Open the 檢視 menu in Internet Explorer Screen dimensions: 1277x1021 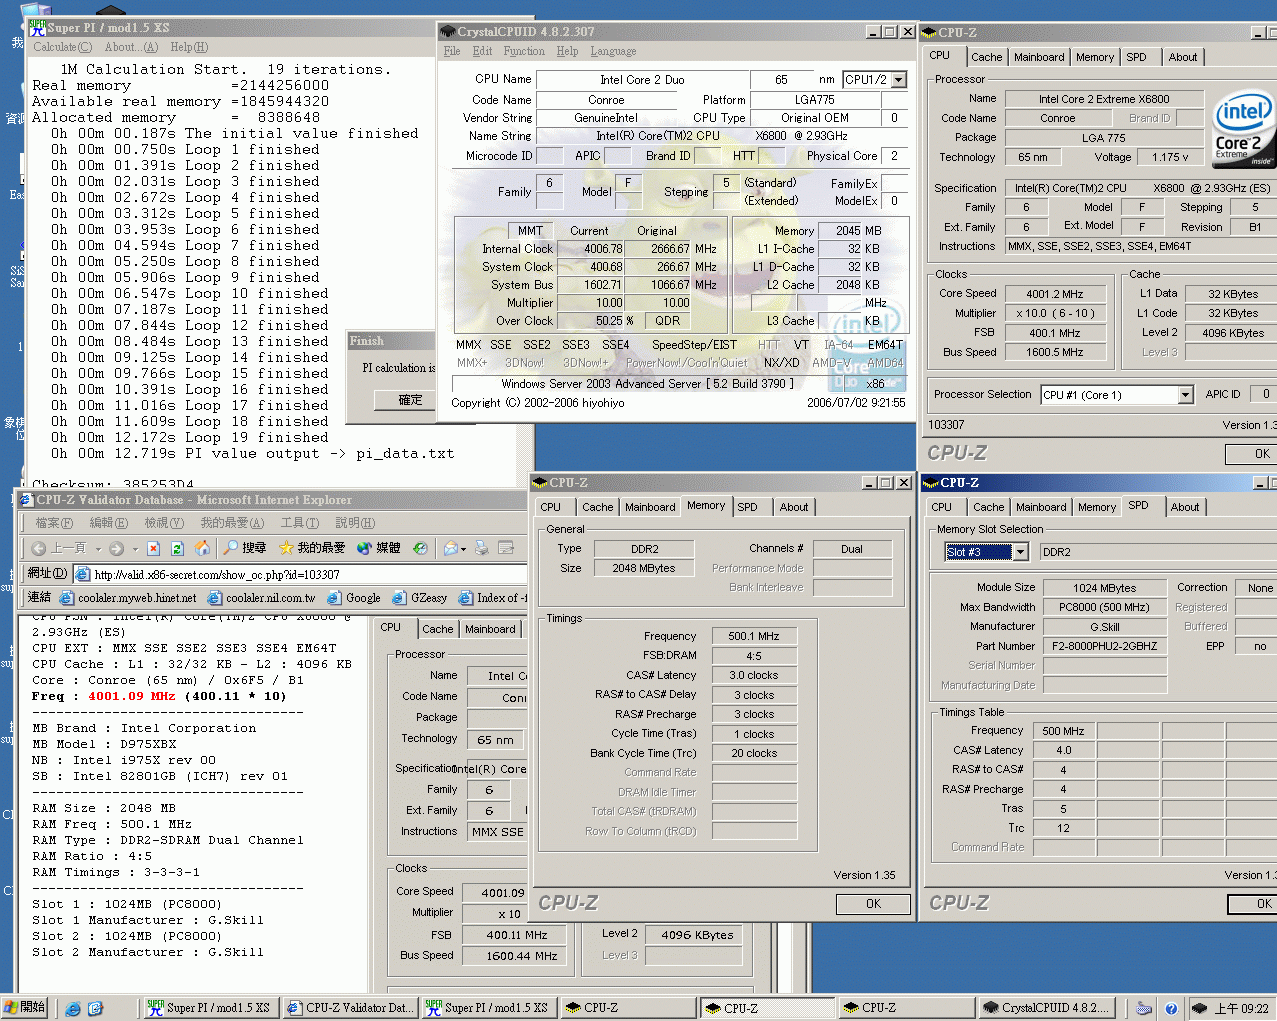tap(164, 523)
